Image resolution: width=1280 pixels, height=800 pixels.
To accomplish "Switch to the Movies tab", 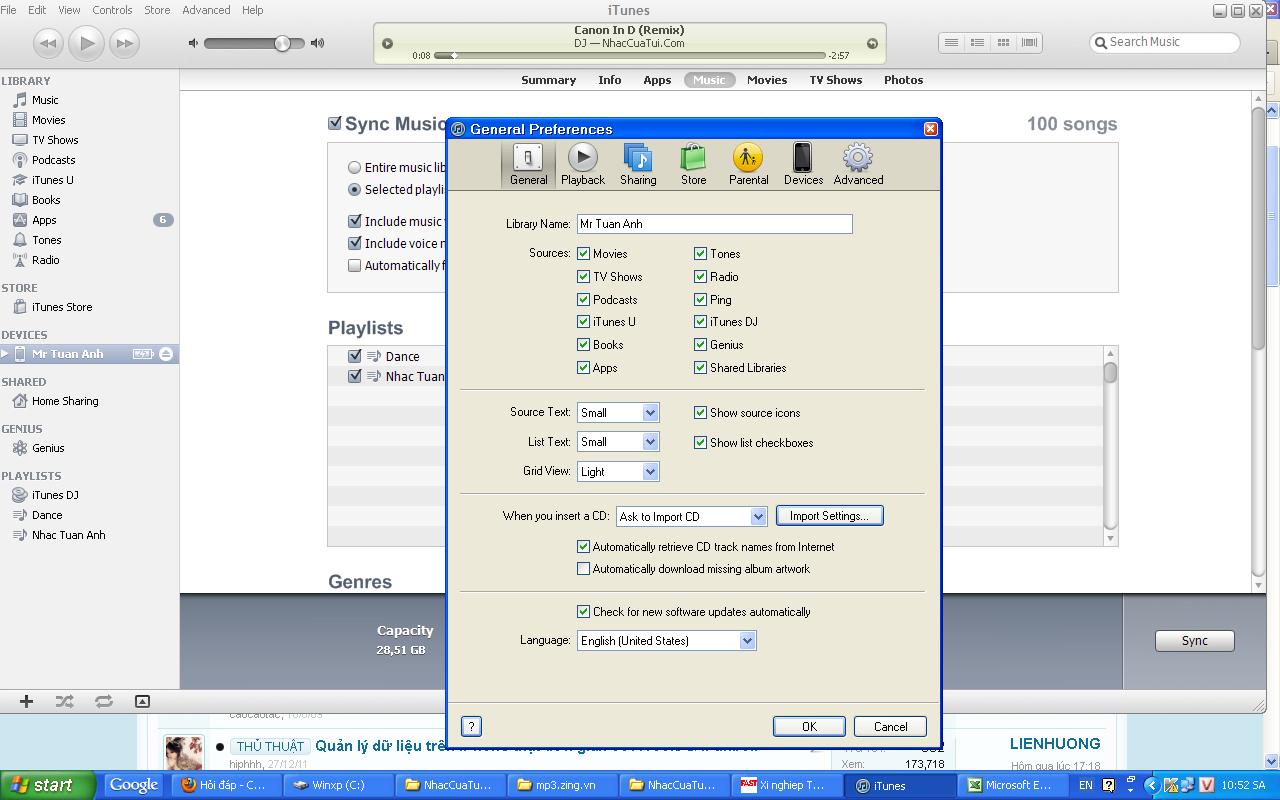I will click(767, 80).
